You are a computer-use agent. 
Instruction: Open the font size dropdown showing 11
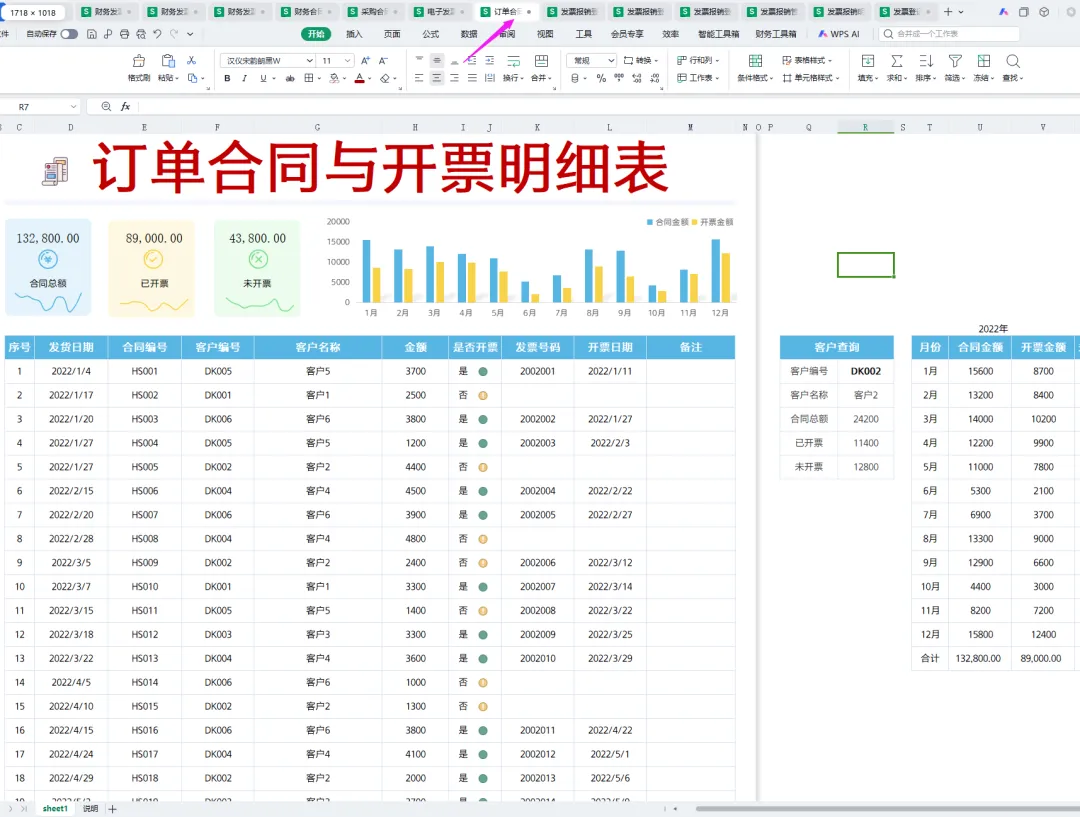click(337, 61)
